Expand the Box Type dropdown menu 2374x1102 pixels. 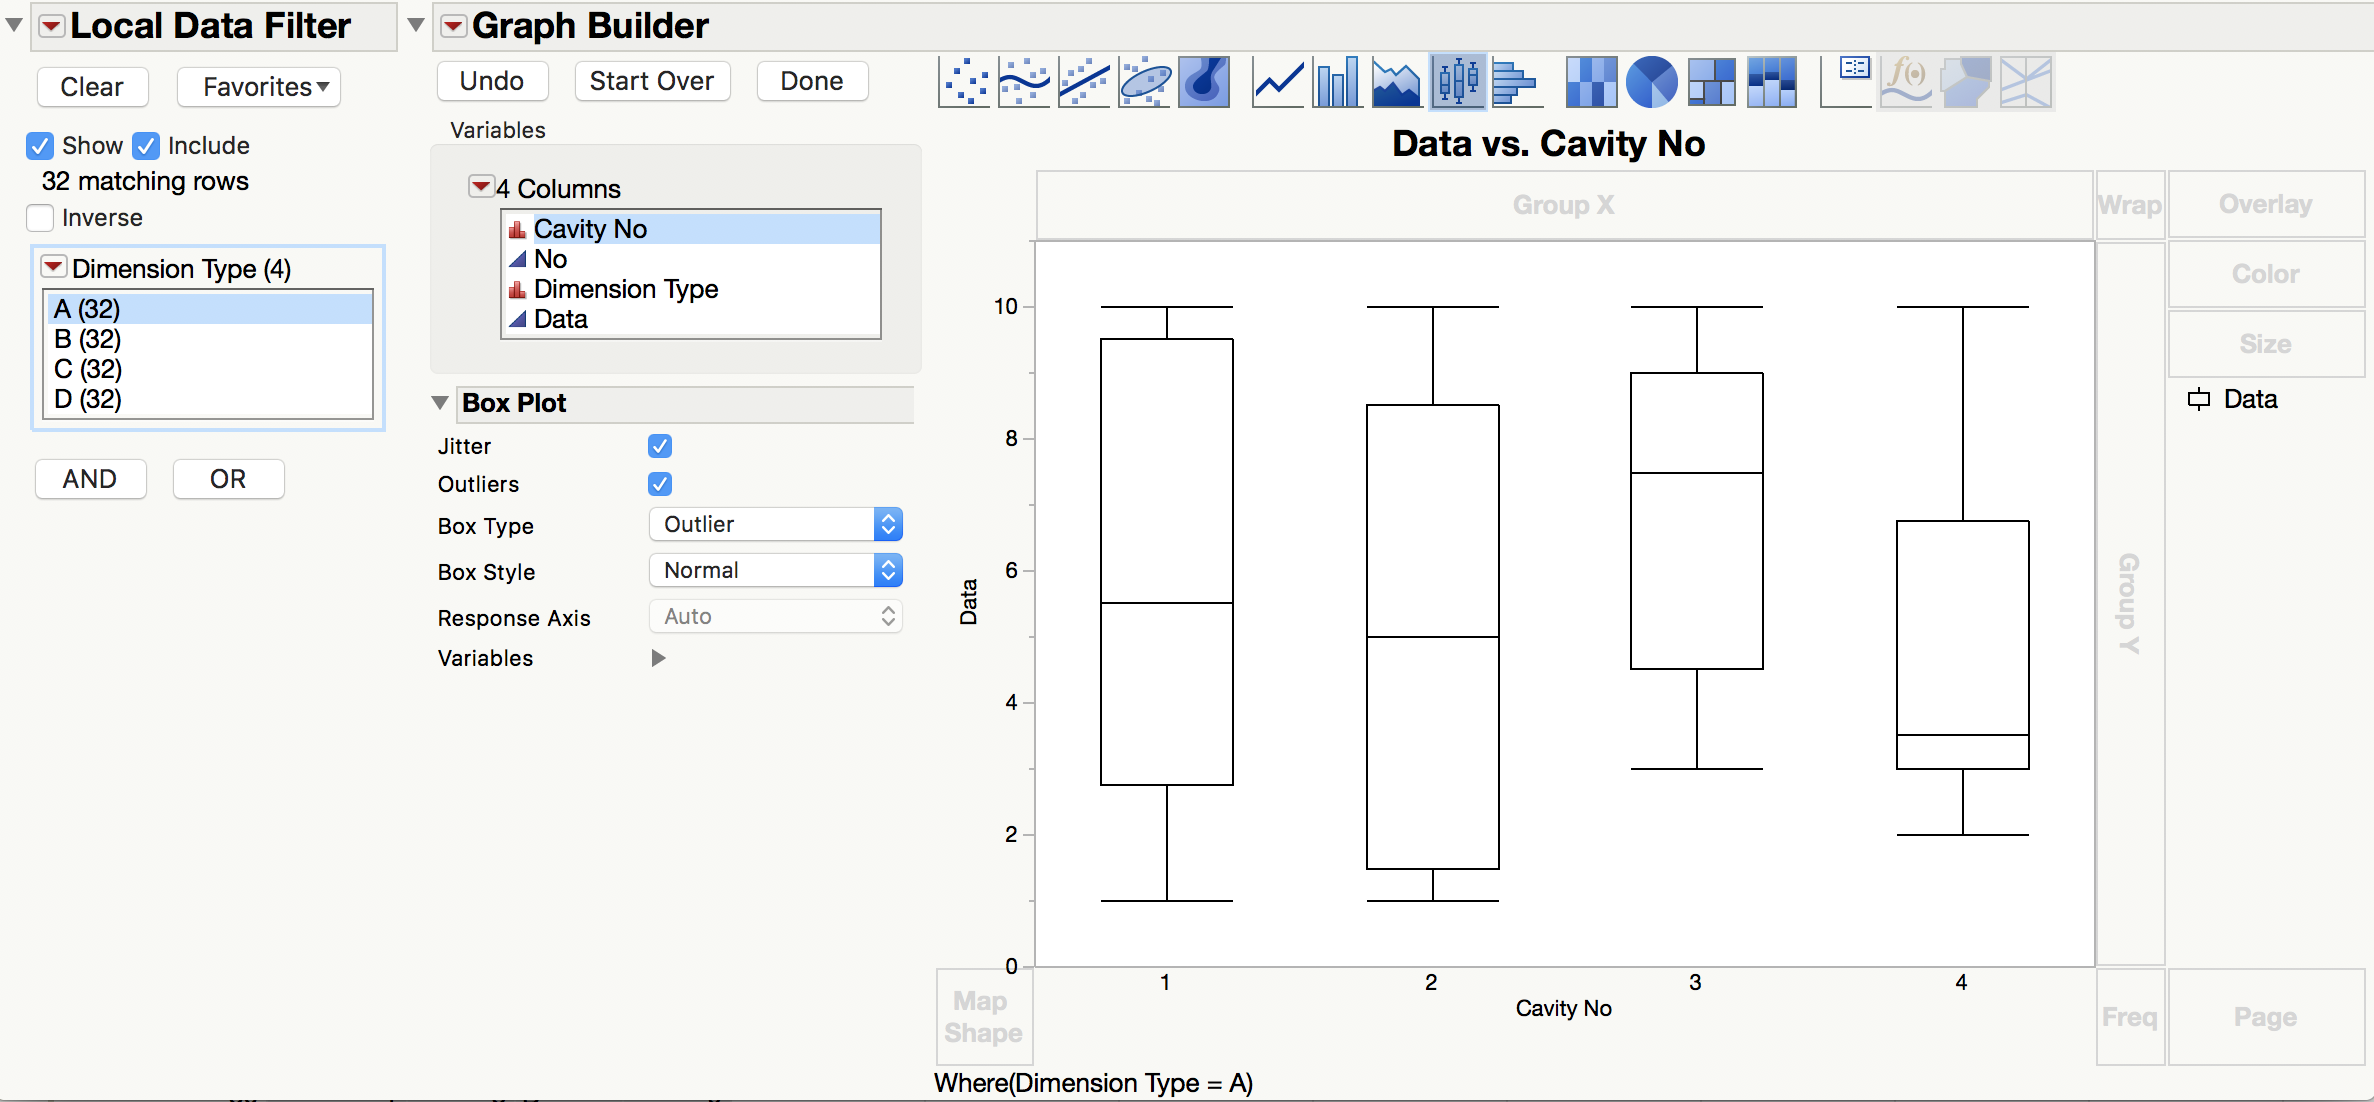coord(772,524)
